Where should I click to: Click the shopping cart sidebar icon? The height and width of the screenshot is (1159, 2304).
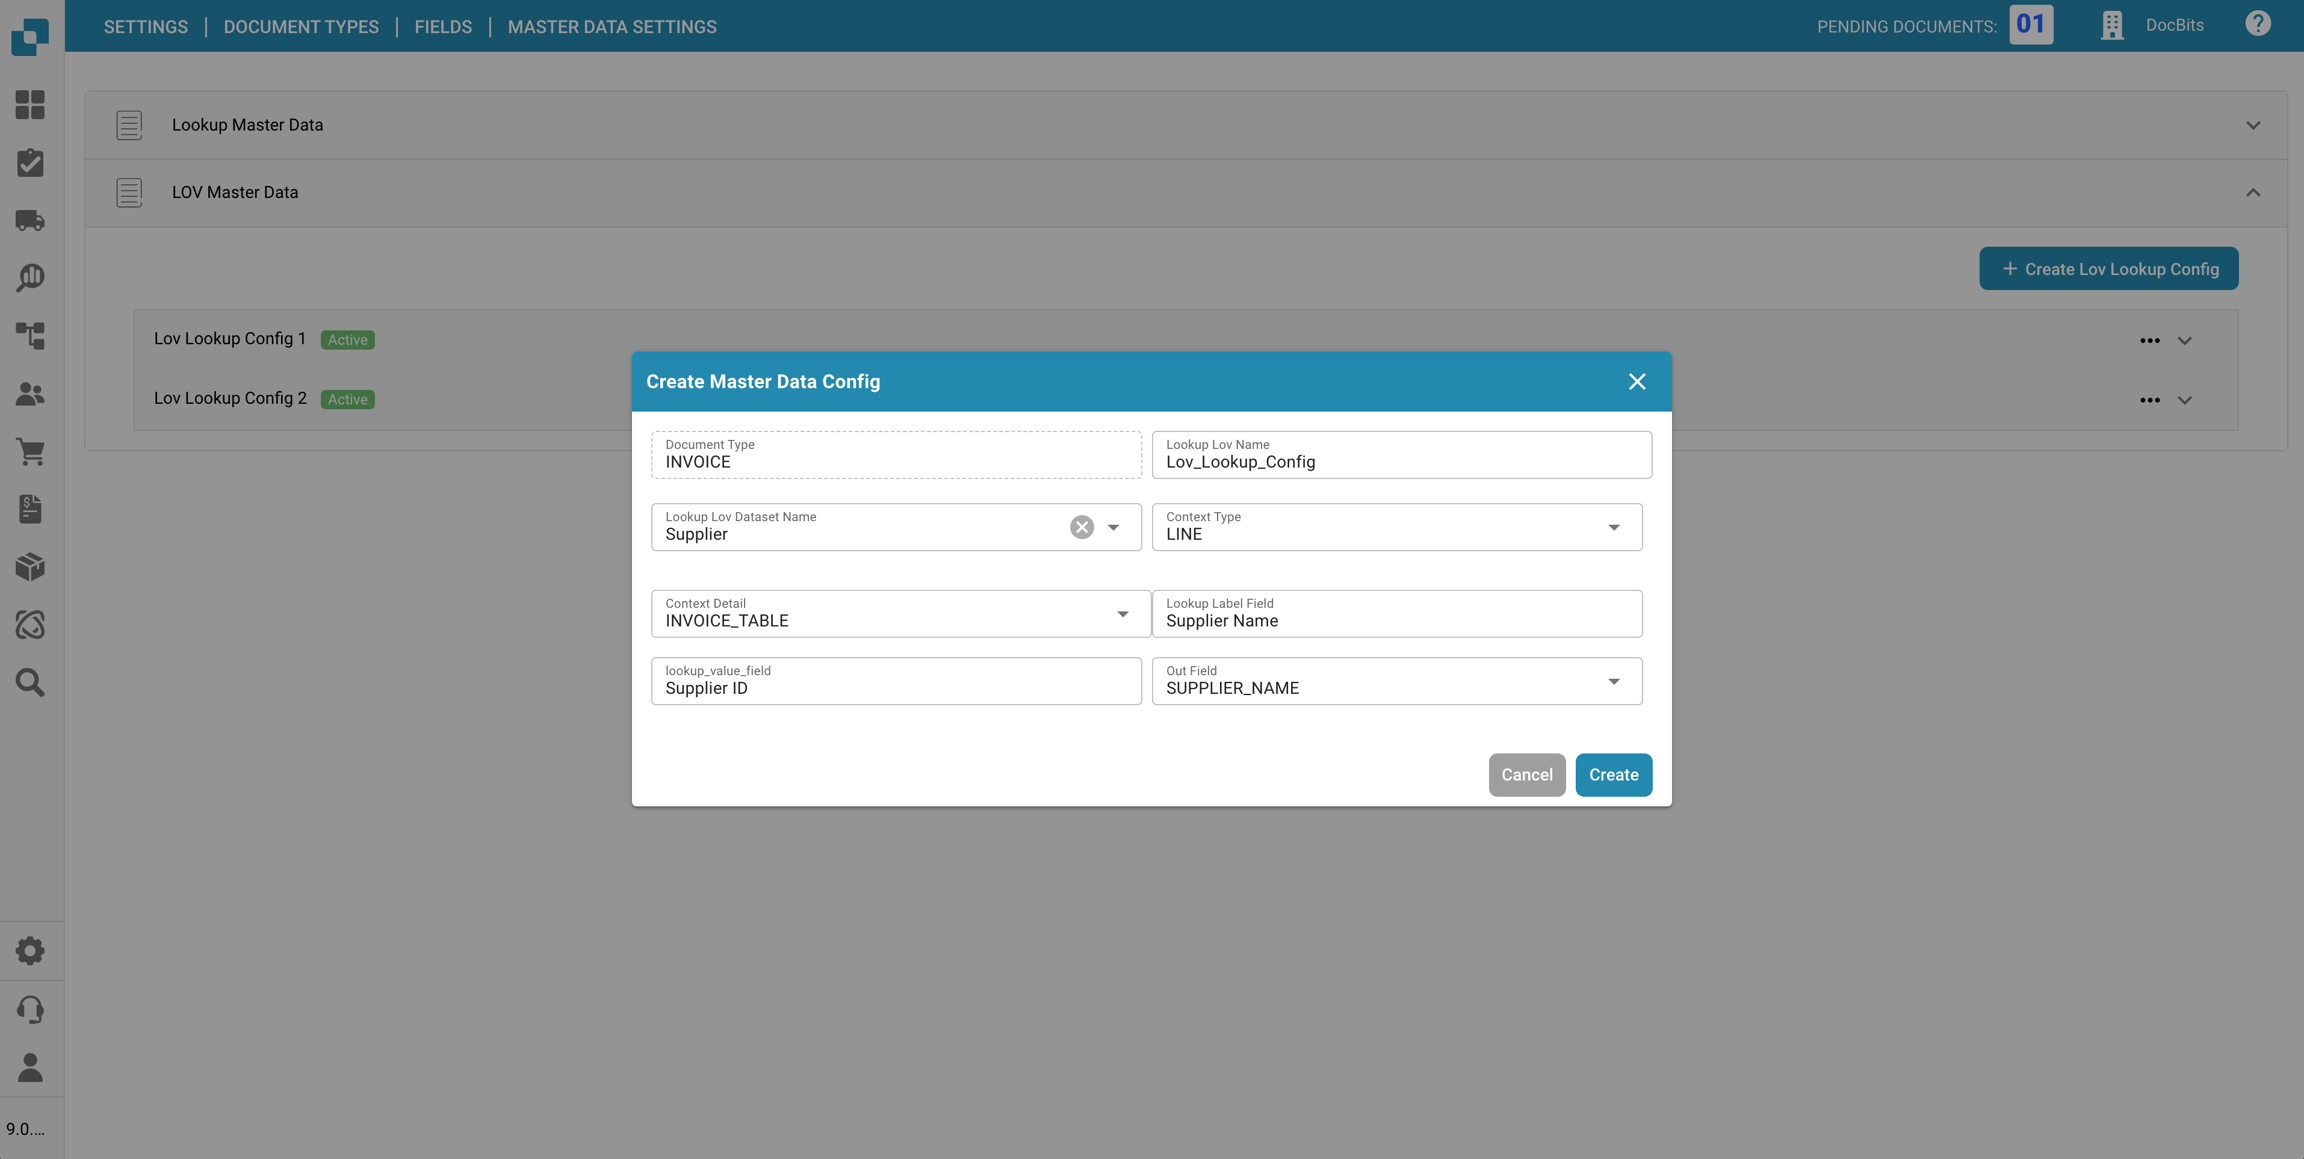(x=30, y=452)
